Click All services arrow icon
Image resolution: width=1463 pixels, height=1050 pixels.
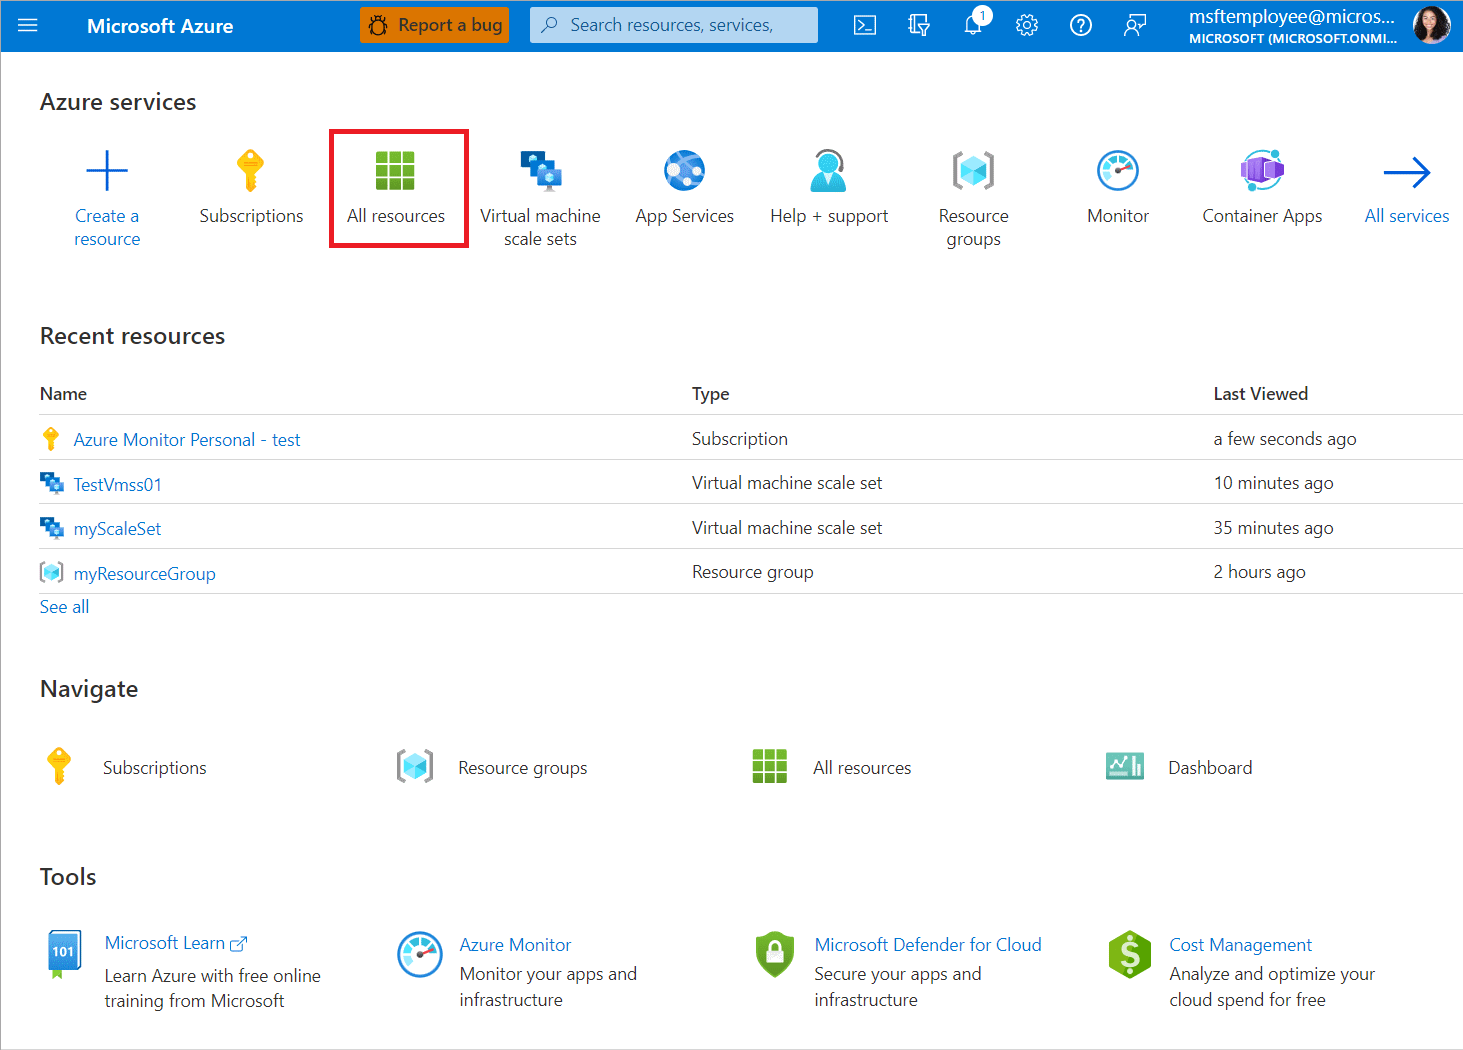[x=1407, y=172]
